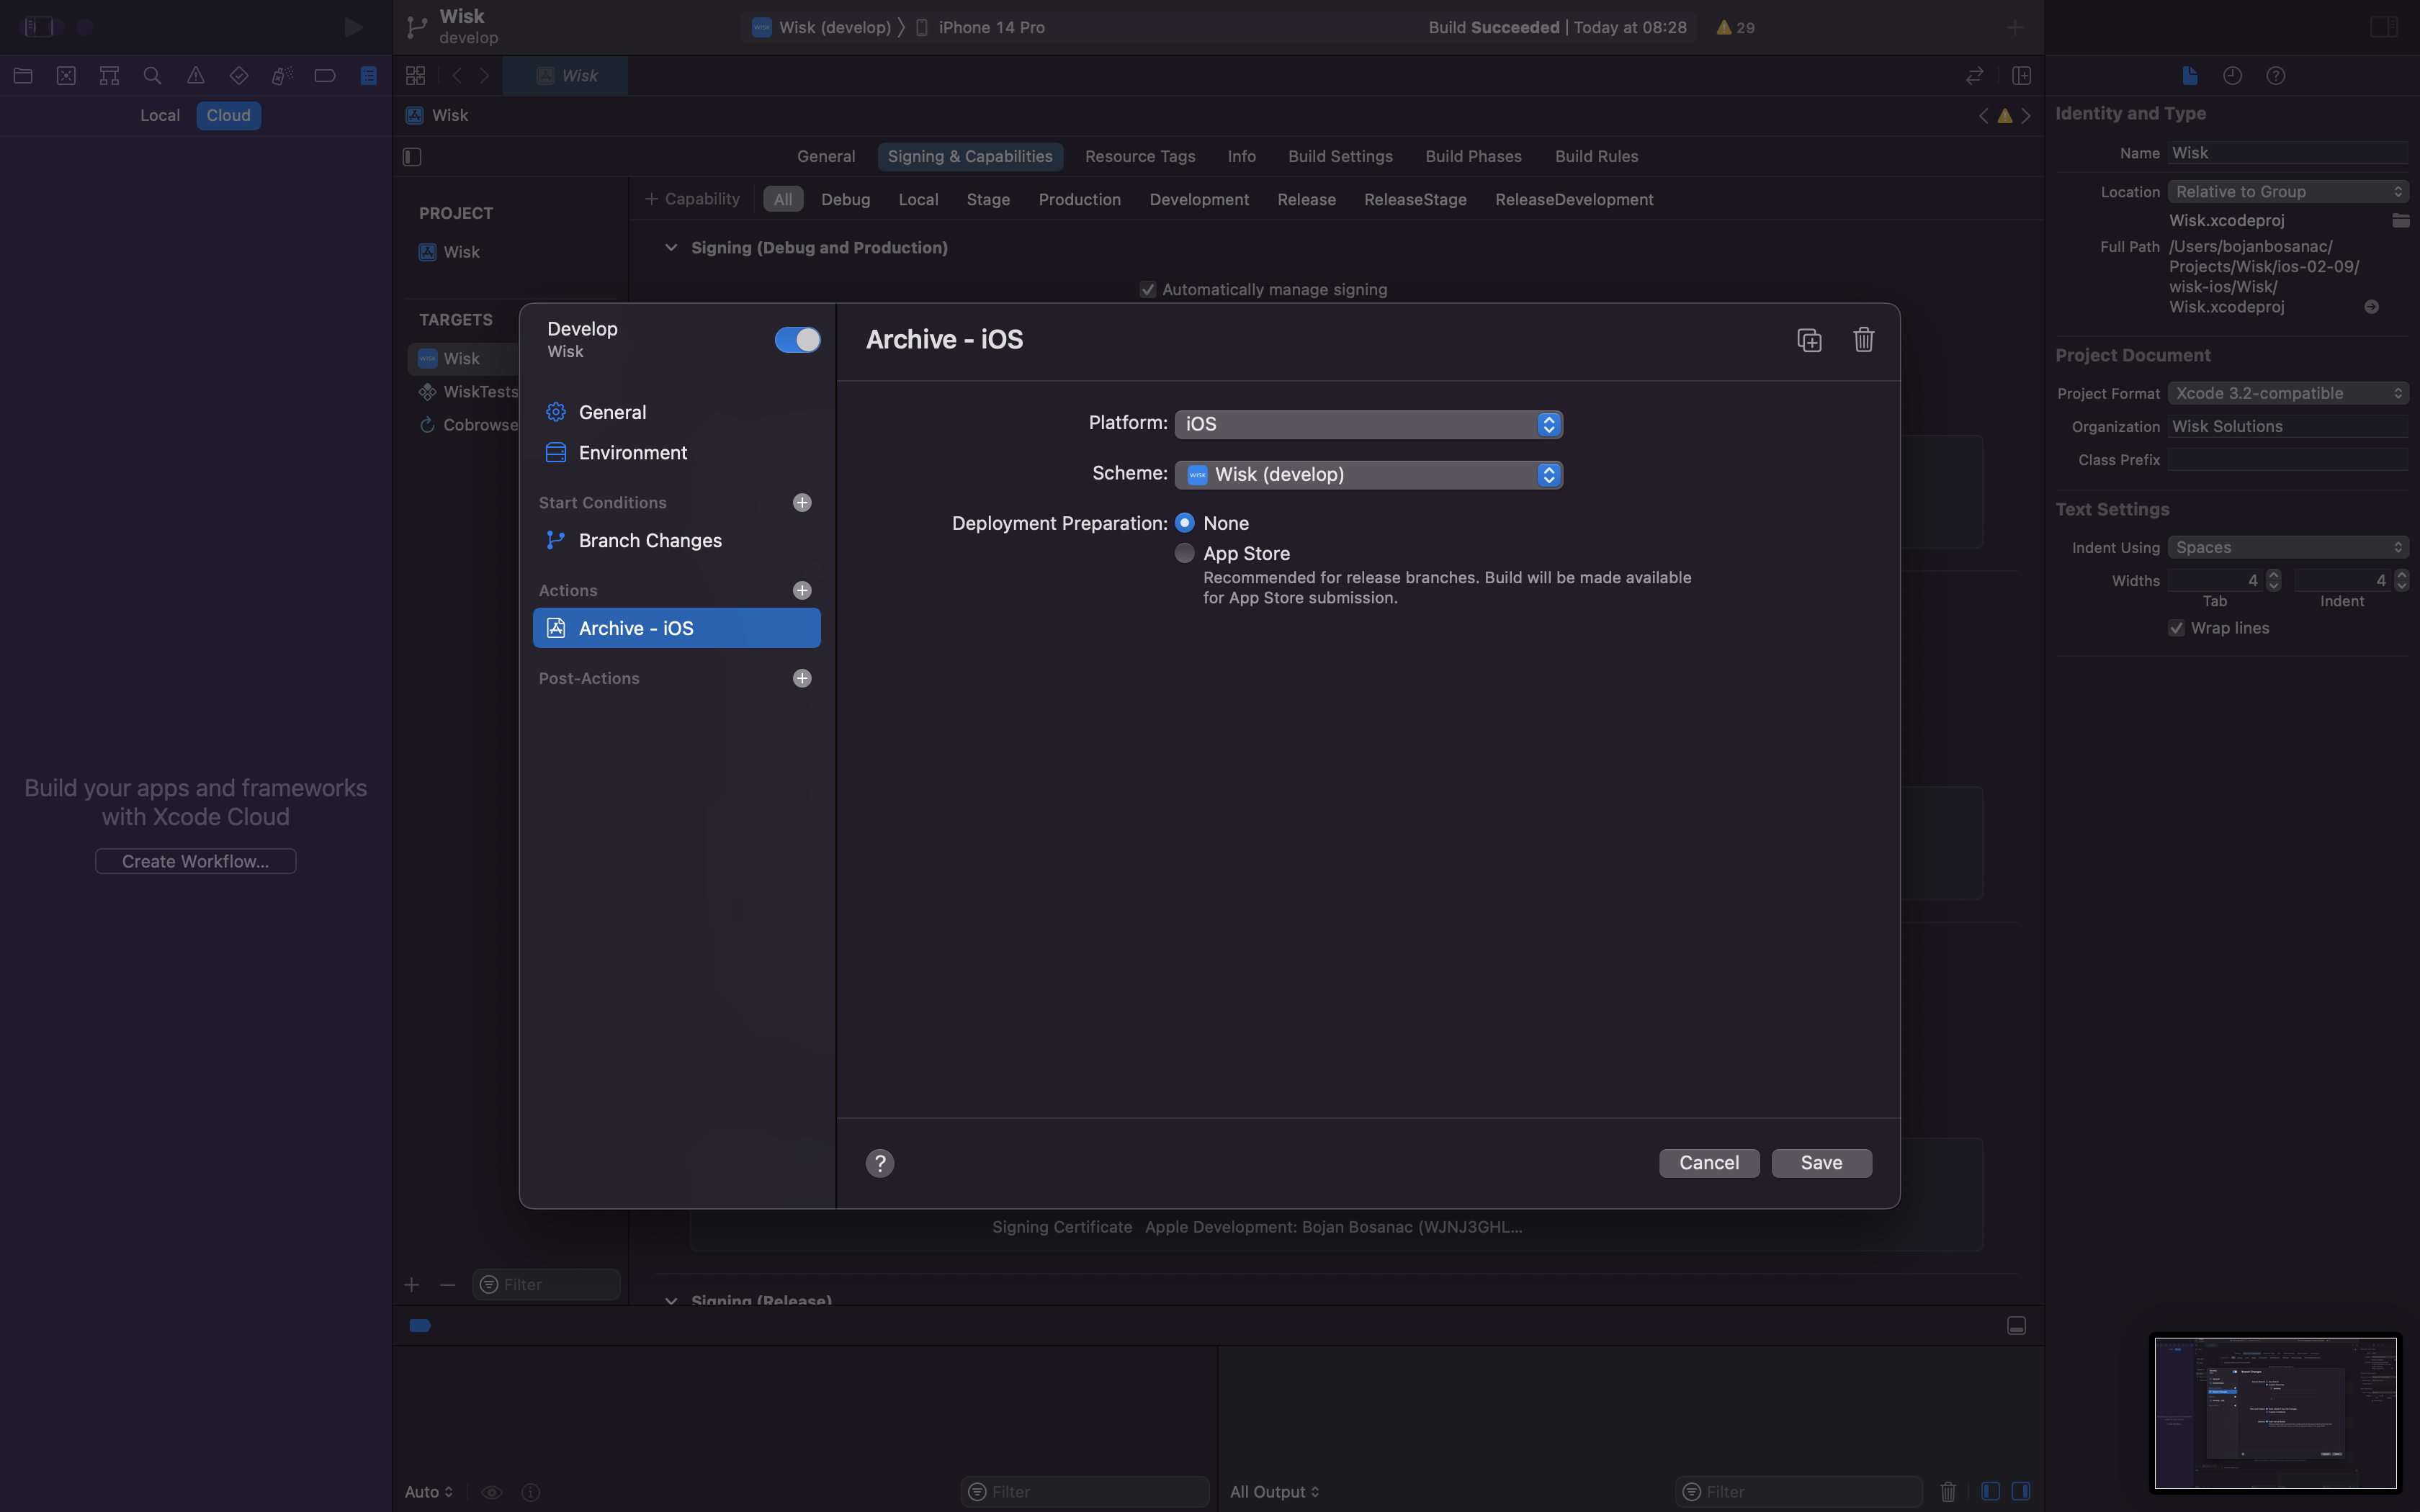The height and width of the screenshot is (1512, 2420).
Task: Clear the console with trash icon
Action: click(x=1948, y=1492)
